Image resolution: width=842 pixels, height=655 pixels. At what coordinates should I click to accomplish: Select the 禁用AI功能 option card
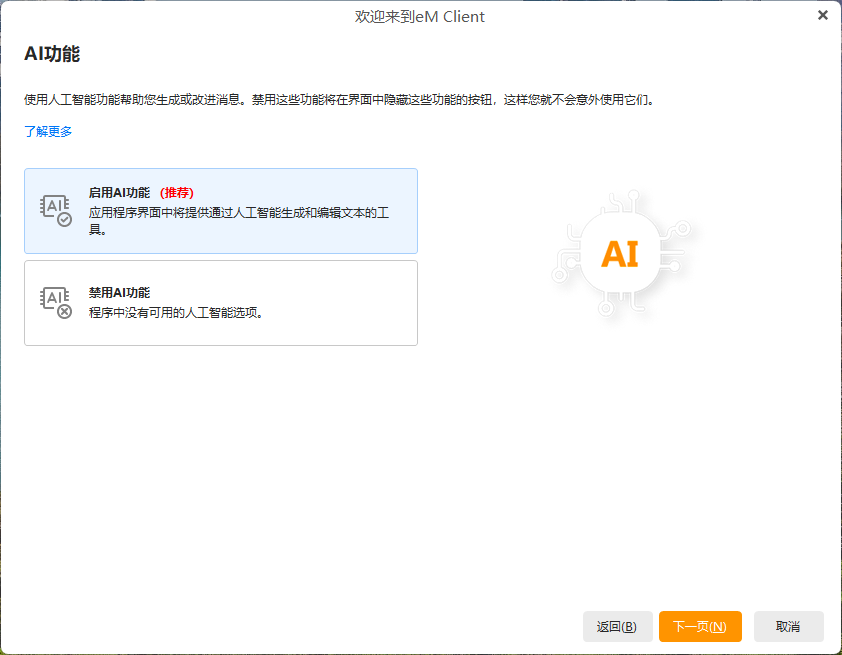221,303
